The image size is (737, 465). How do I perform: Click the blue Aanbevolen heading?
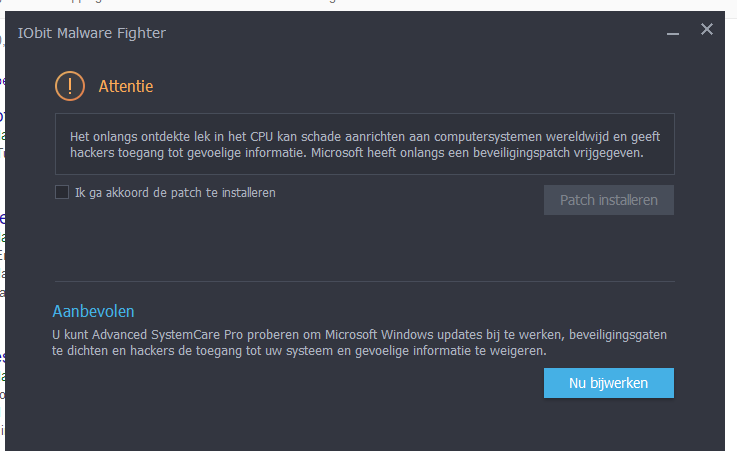click(93, 311)
